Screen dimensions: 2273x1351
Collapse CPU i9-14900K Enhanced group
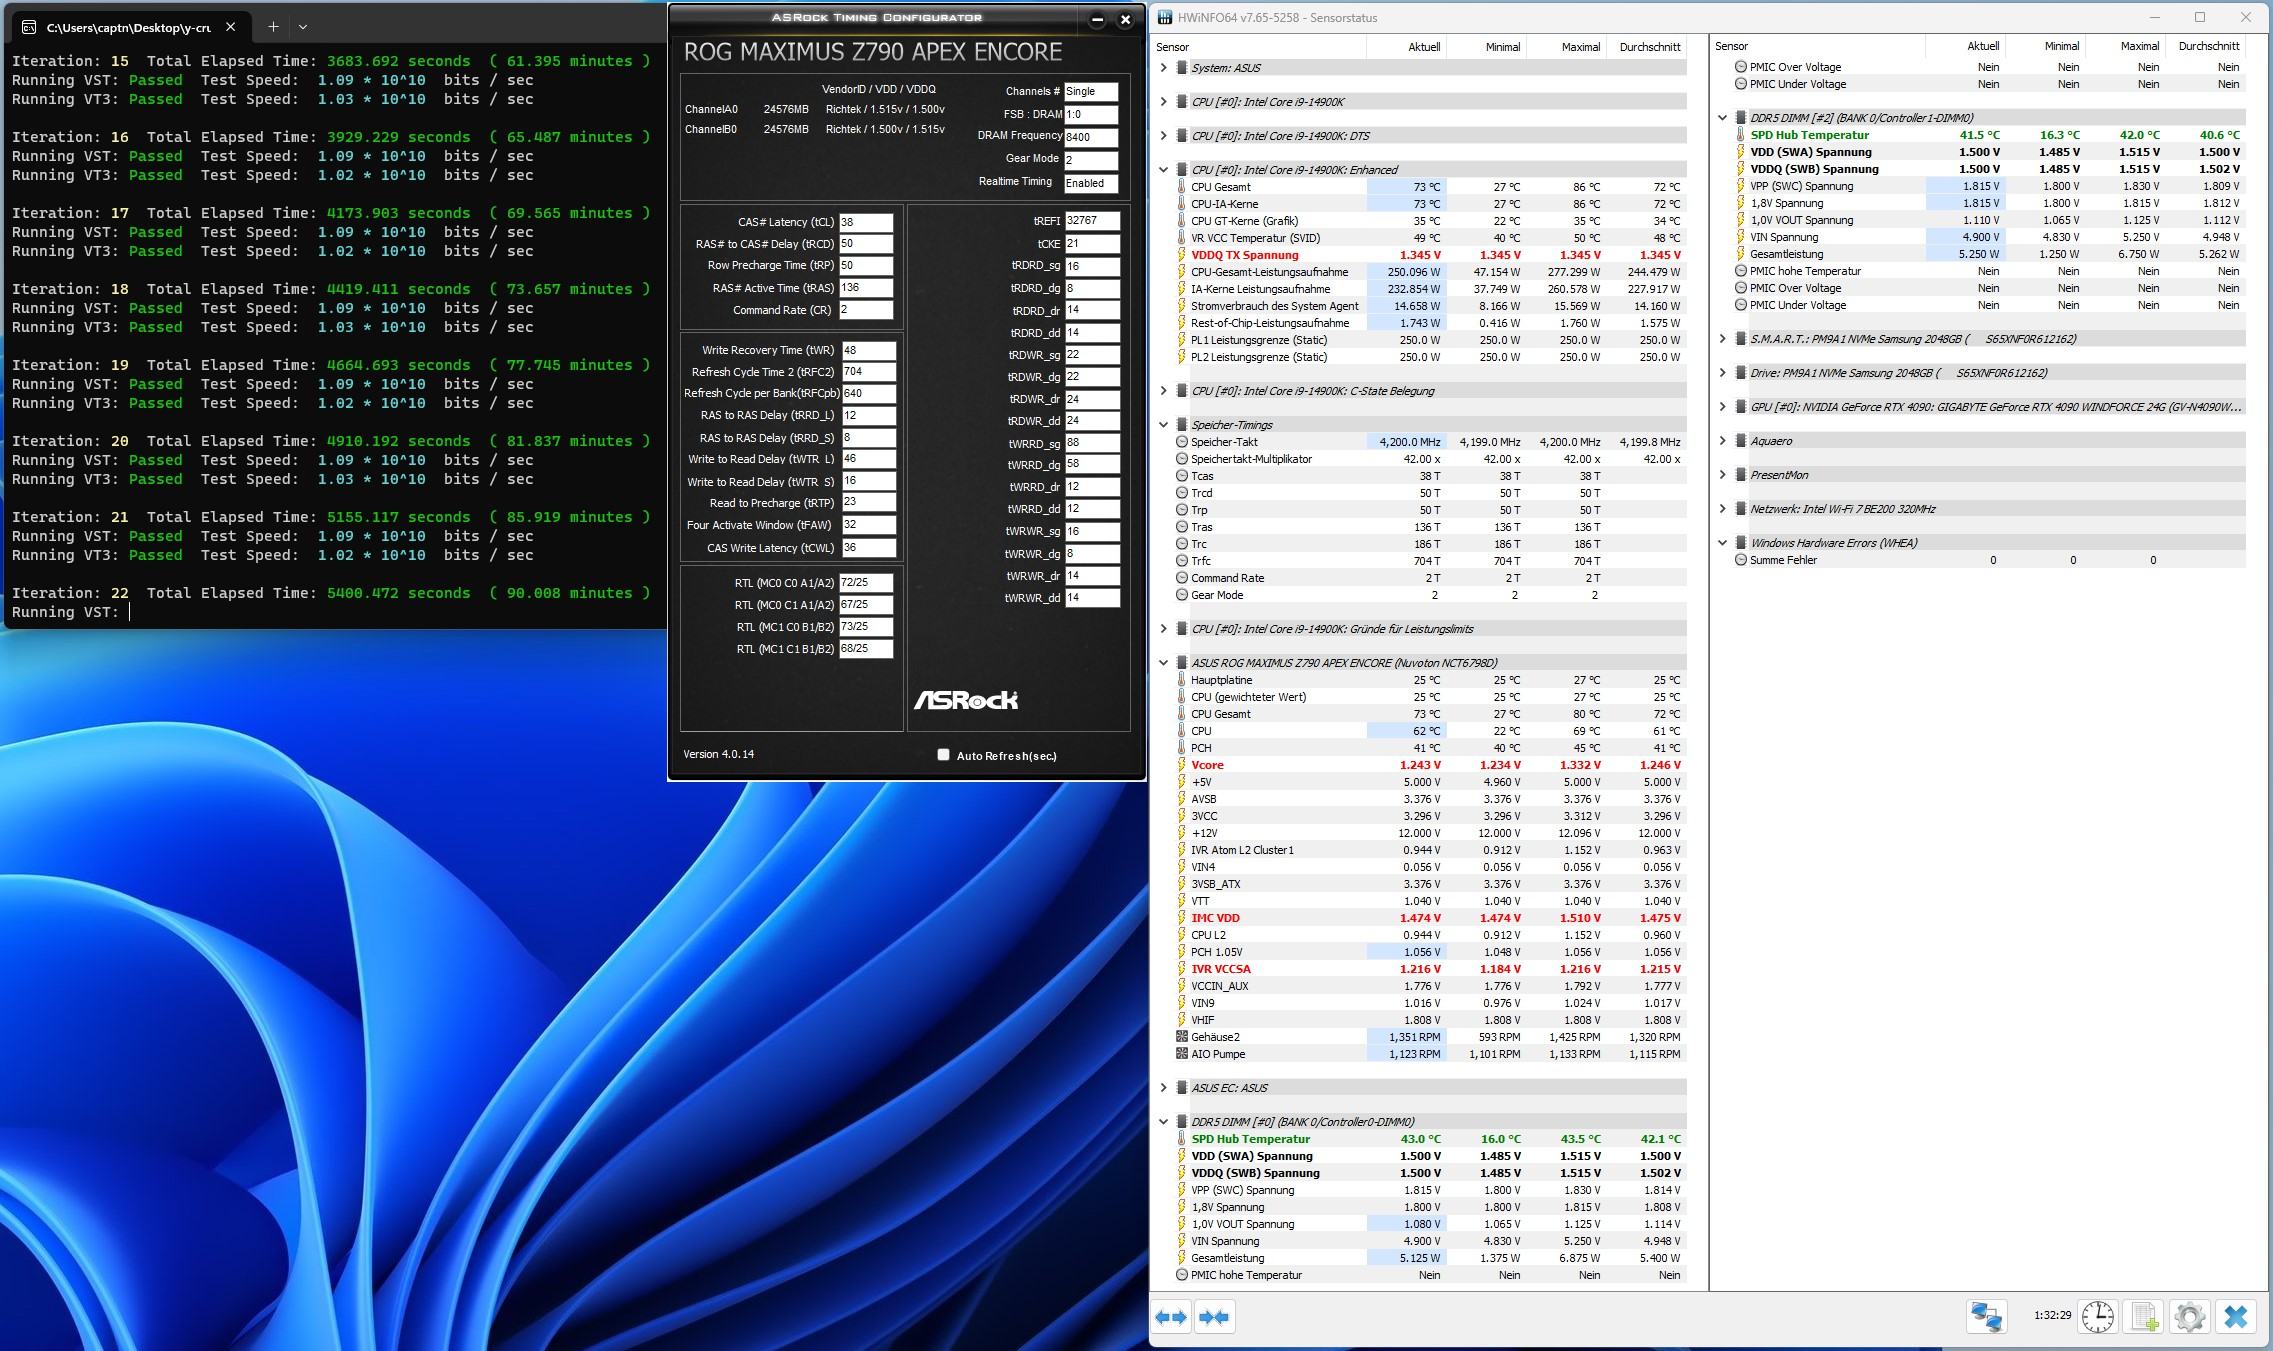(x=1163, y=170)
